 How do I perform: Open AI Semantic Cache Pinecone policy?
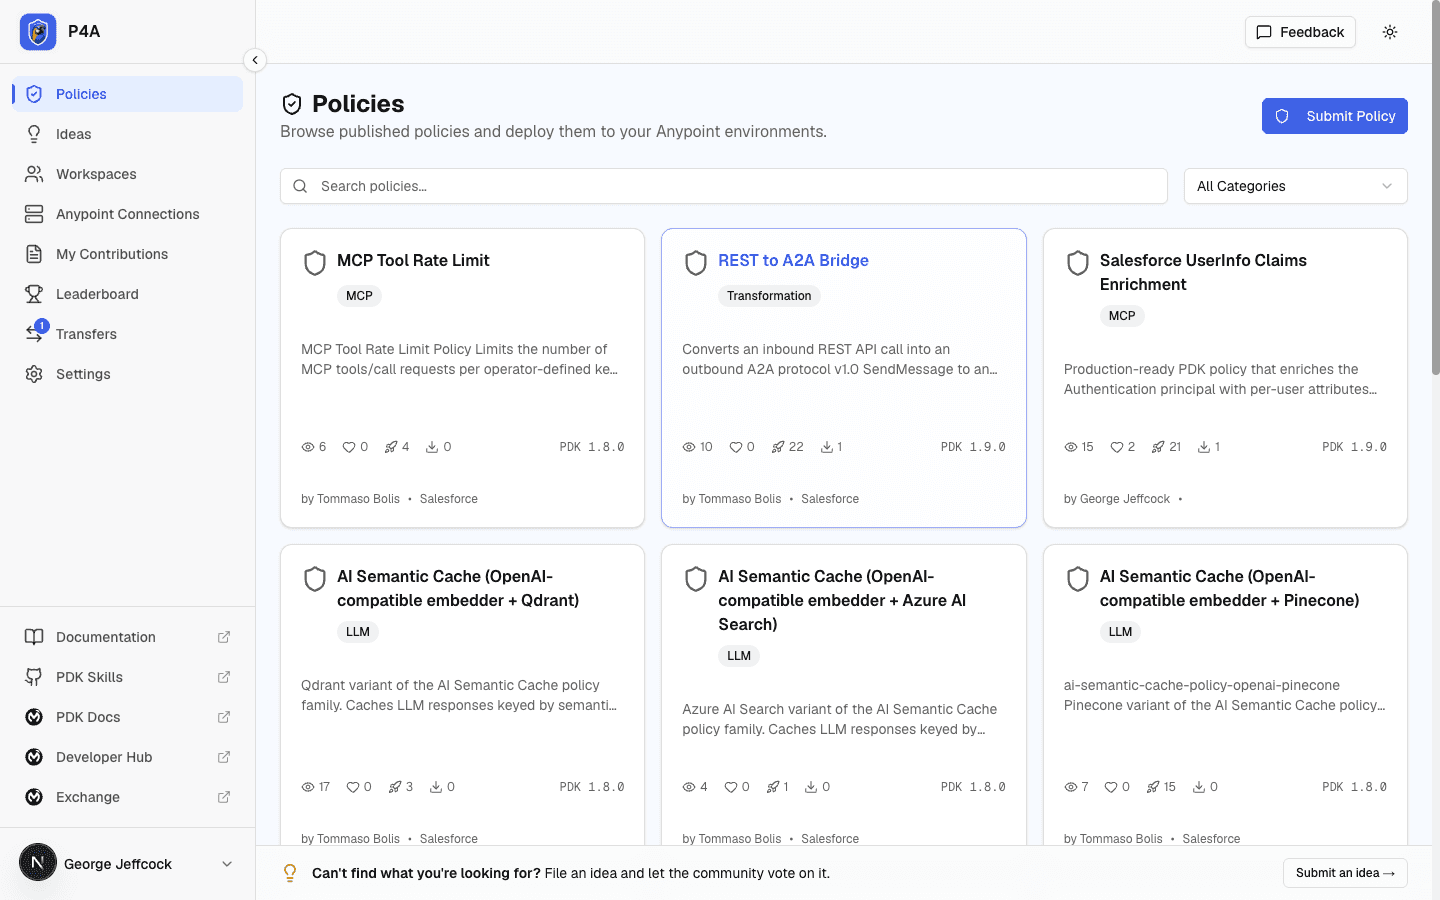(1229, 588)
